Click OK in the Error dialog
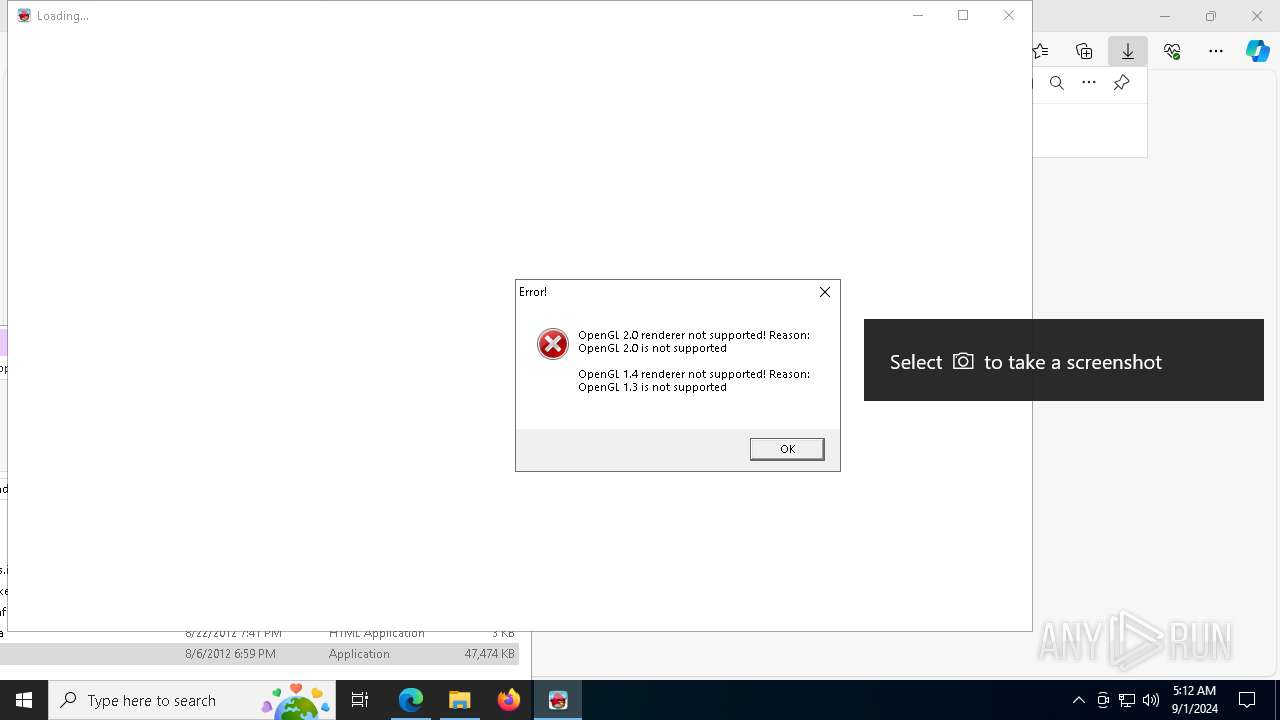The height and width of the screenshot is (720, 1280). 787,449
